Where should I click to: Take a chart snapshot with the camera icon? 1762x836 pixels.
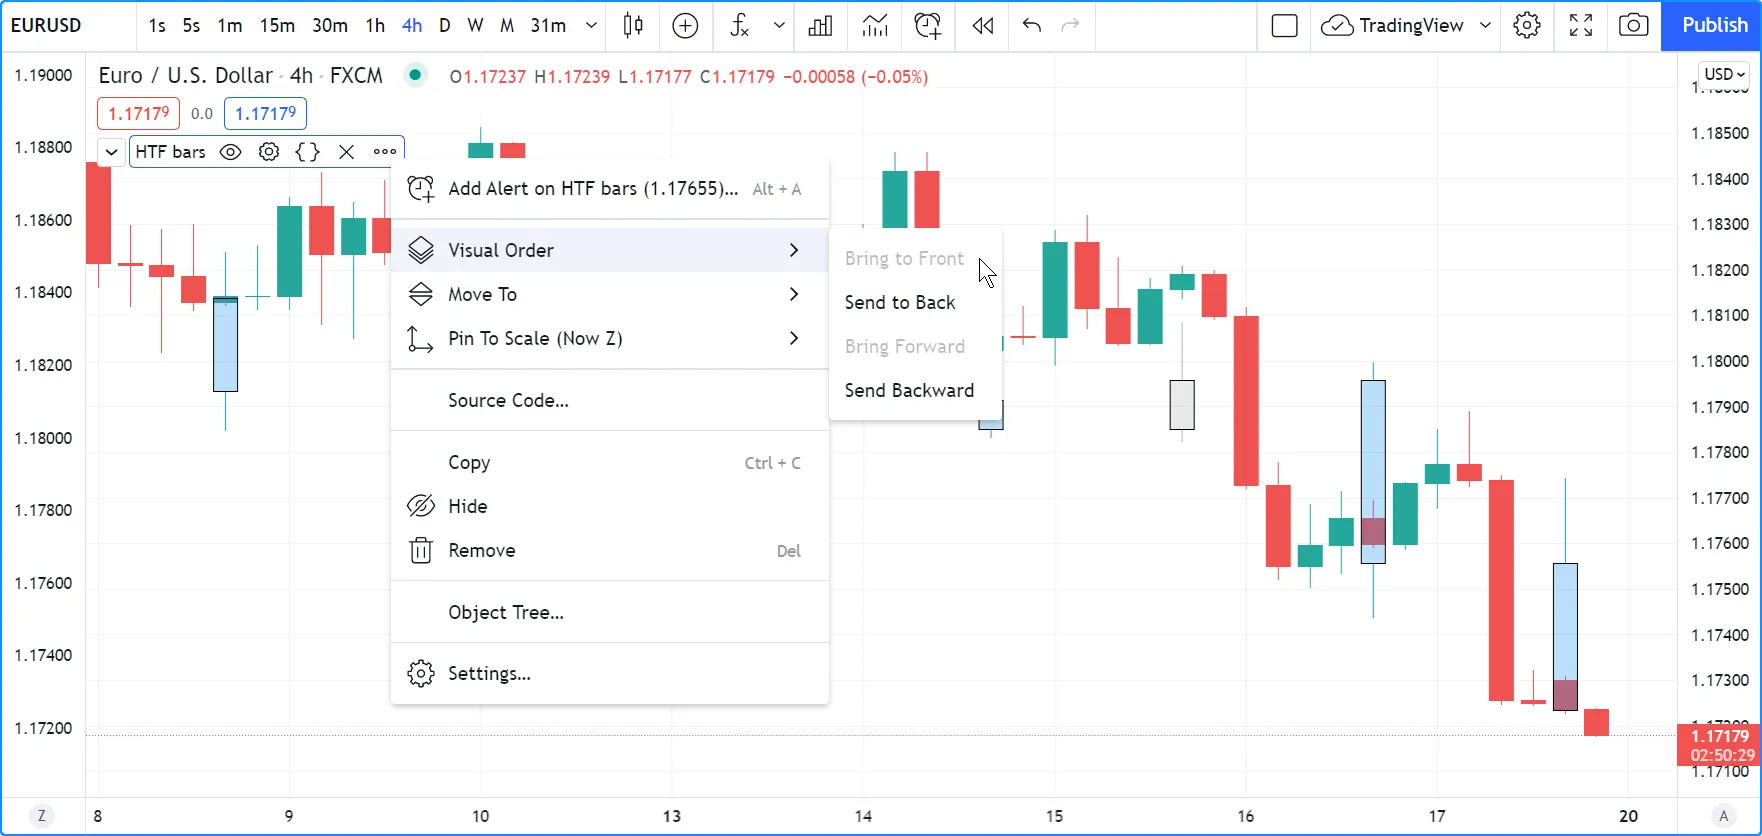pos(1633,26)
